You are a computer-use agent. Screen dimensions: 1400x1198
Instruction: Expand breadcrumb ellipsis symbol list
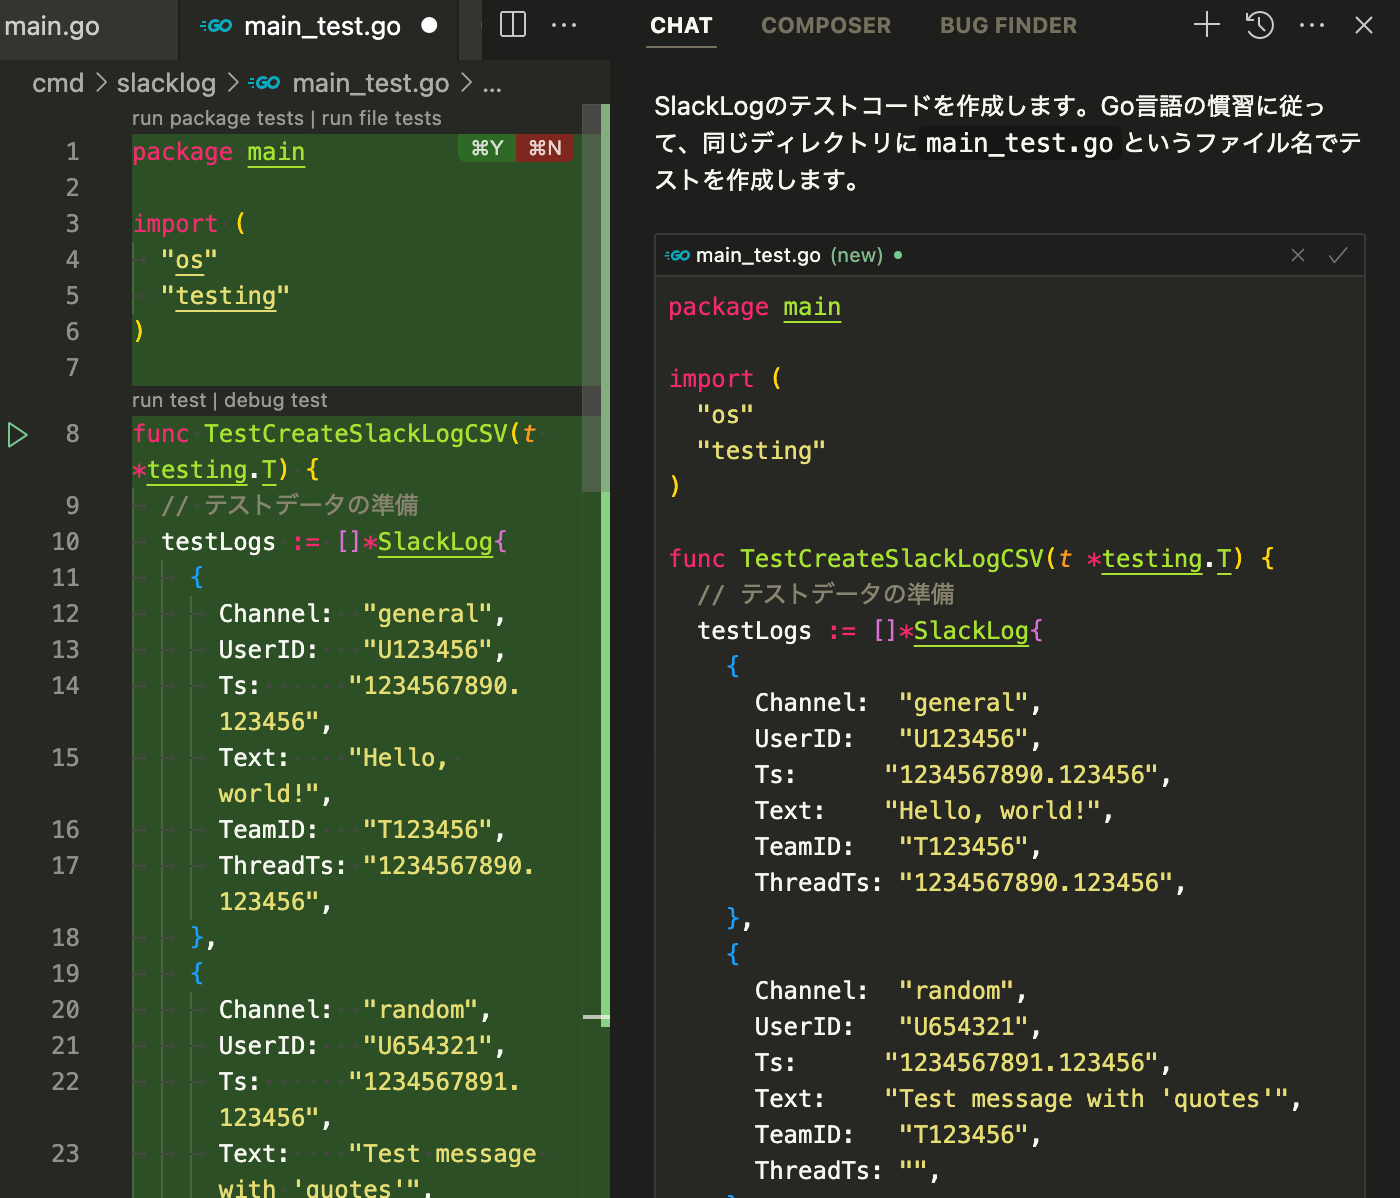492,84
